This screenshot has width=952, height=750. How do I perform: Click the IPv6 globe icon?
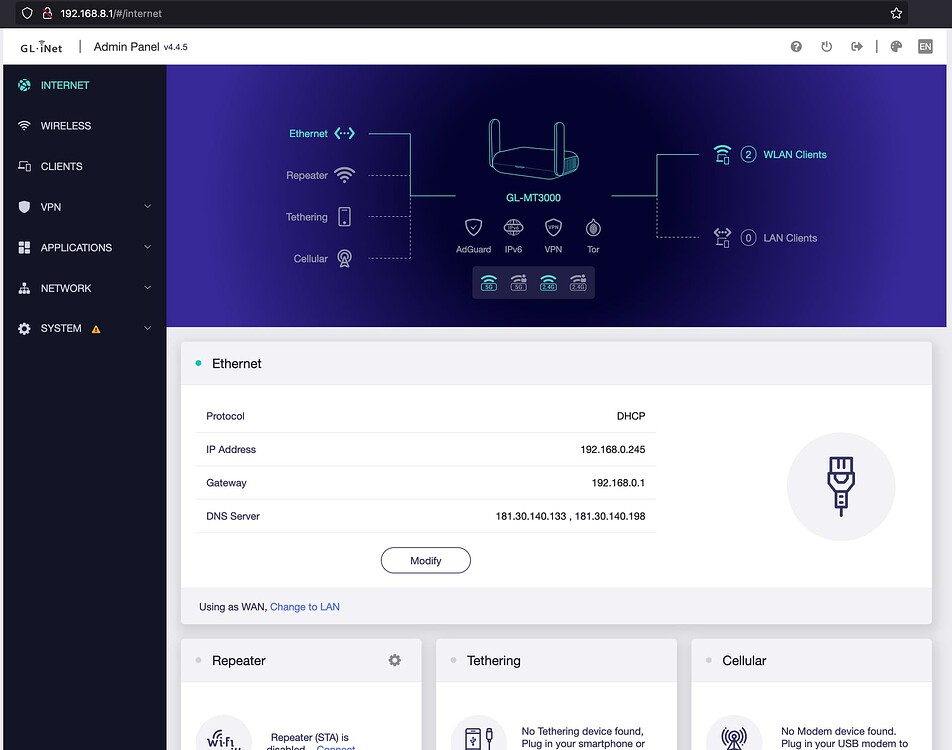513,228
